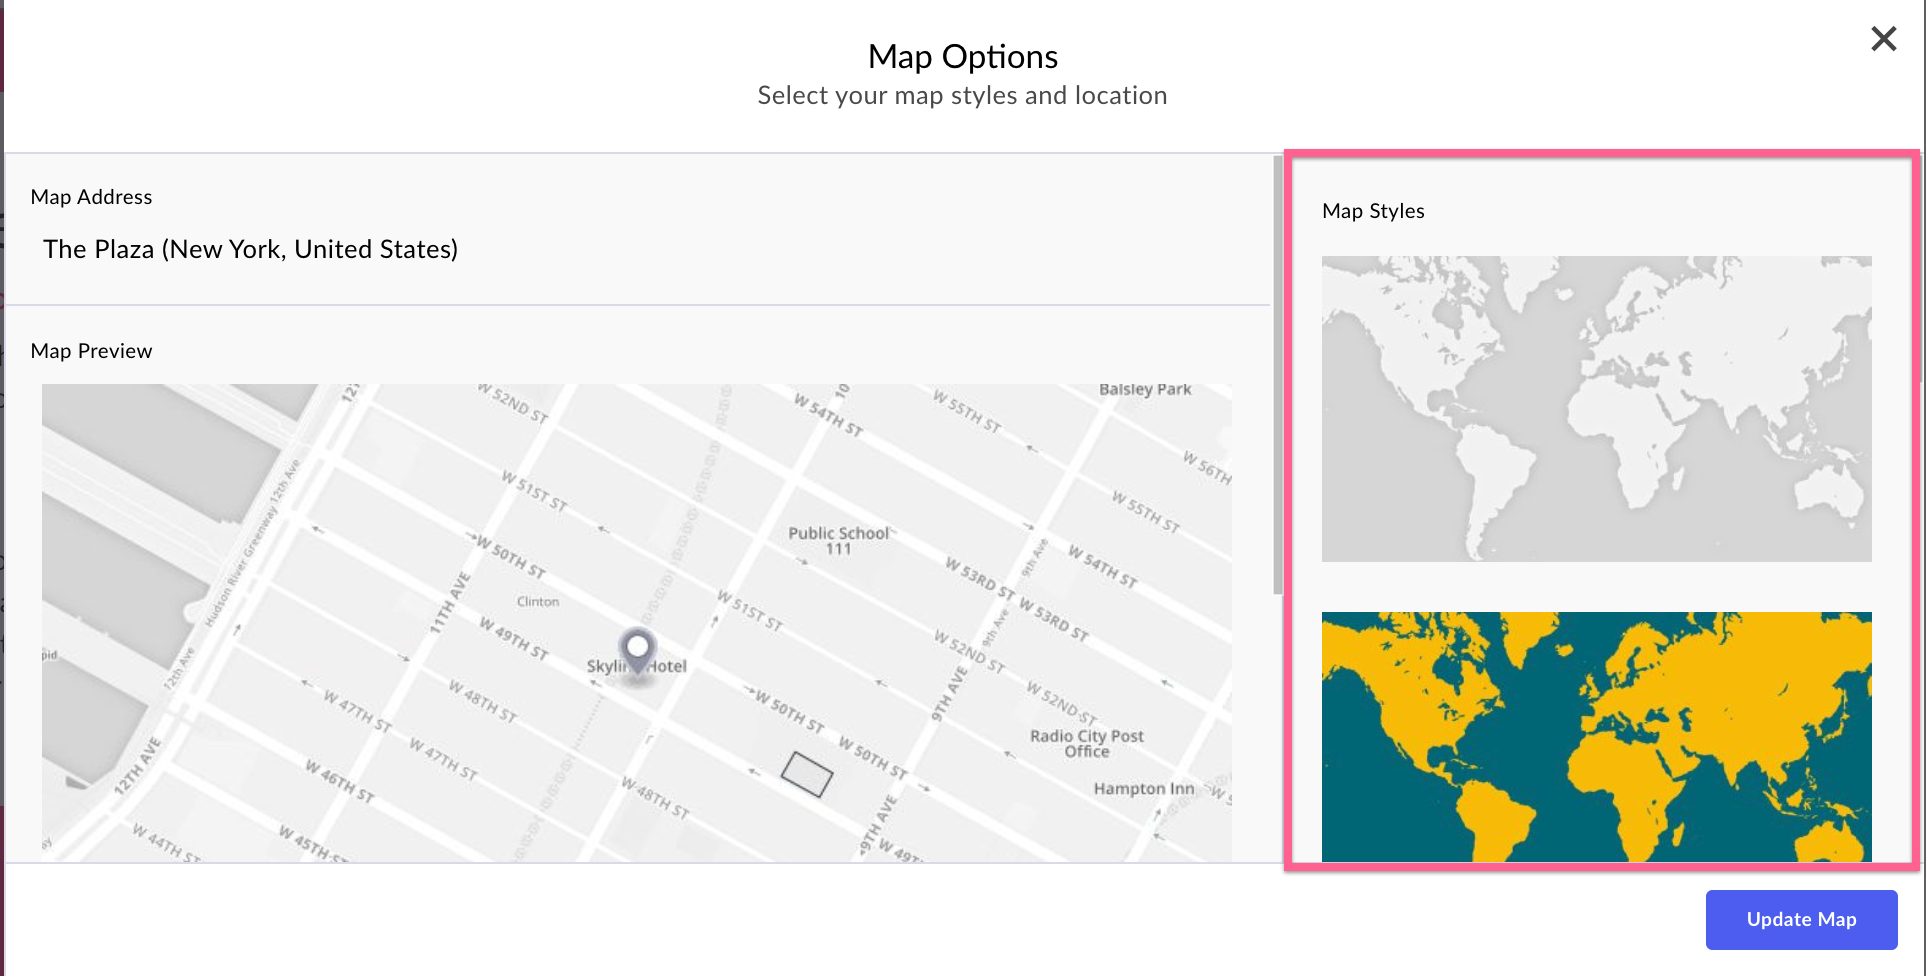Click the location pin marker on map
This screenshot has width=1931, height=976.
click(x=637, y=652)
